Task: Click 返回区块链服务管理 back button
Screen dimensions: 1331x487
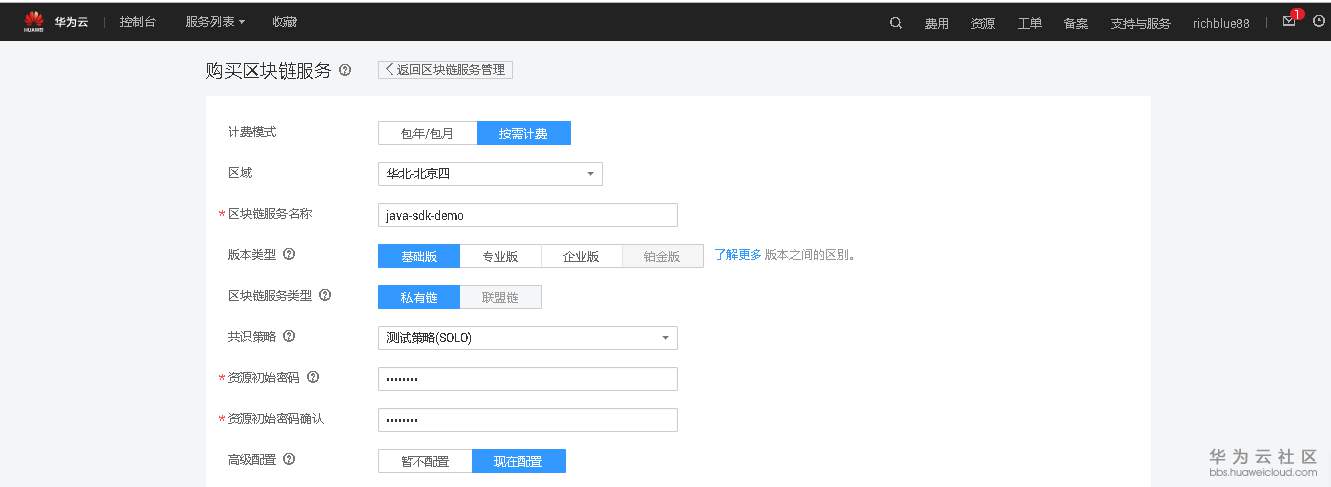Action: (445, 69)
